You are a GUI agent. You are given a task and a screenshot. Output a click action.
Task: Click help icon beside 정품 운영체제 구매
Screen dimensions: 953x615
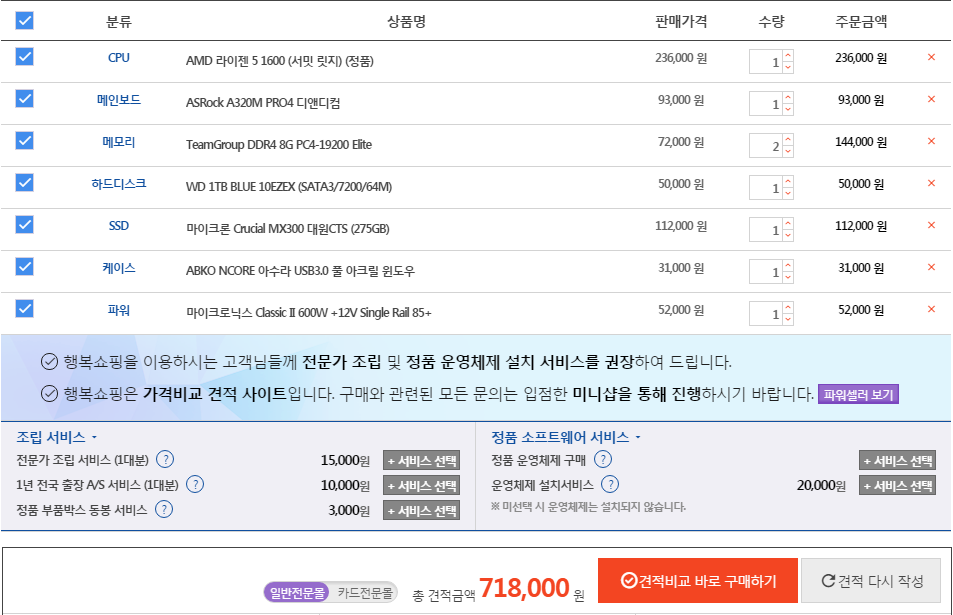pyautogui.click(x=603, y=460)
